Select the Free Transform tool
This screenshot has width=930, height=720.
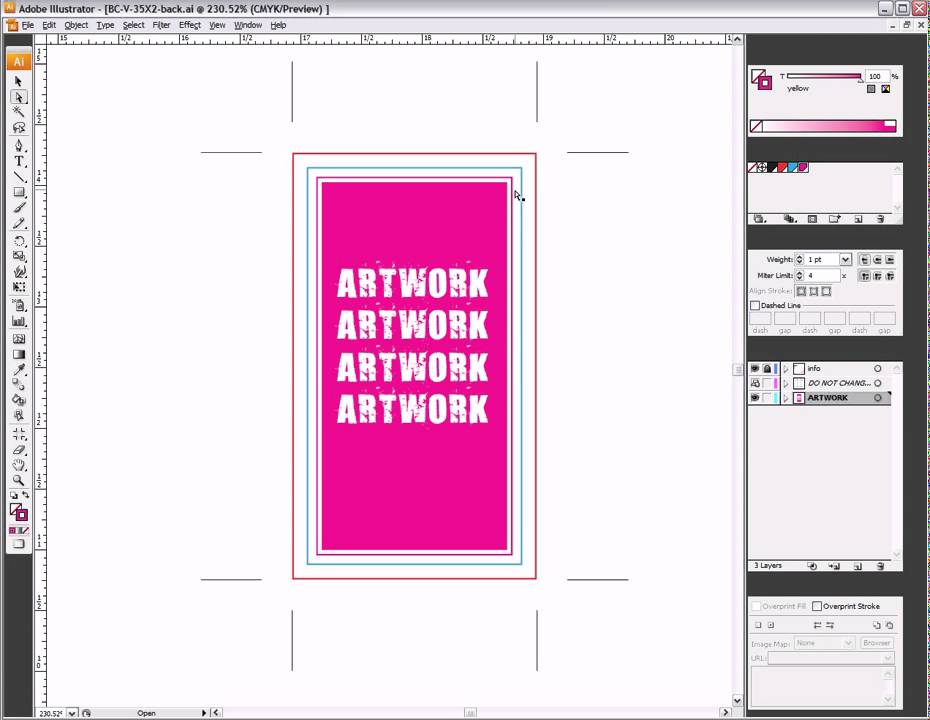pyautogui.click(x=18, y=287)
